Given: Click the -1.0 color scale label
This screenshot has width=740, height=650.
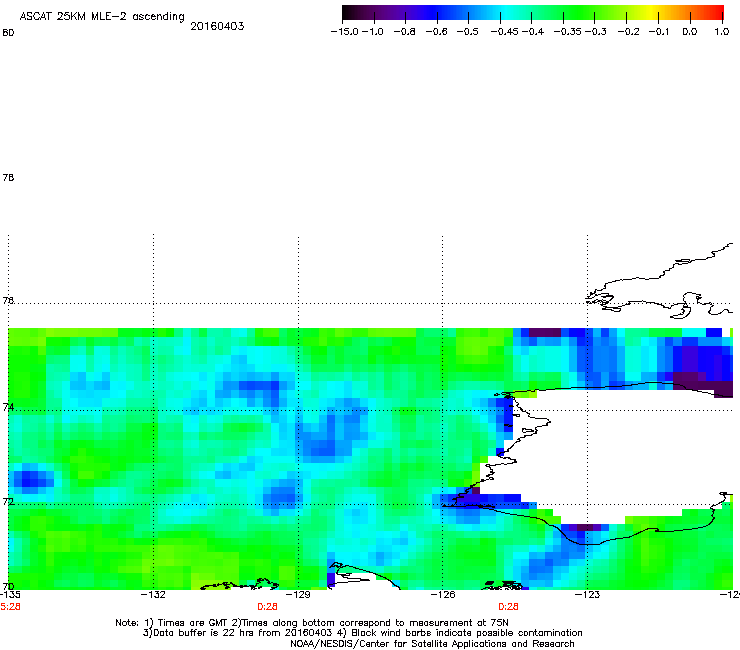Looking at the screenshot, I should [x=372, y=32].
